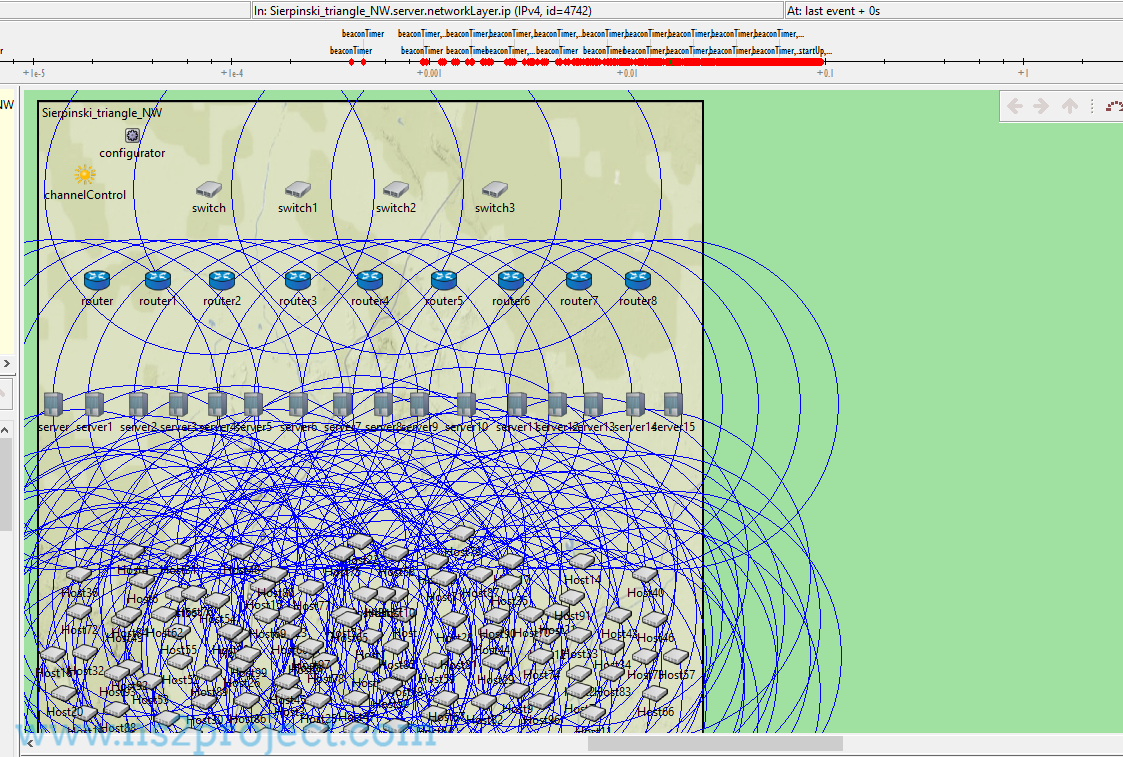Click the switch2 device icon
The image size is (1123, 757).
395,190
